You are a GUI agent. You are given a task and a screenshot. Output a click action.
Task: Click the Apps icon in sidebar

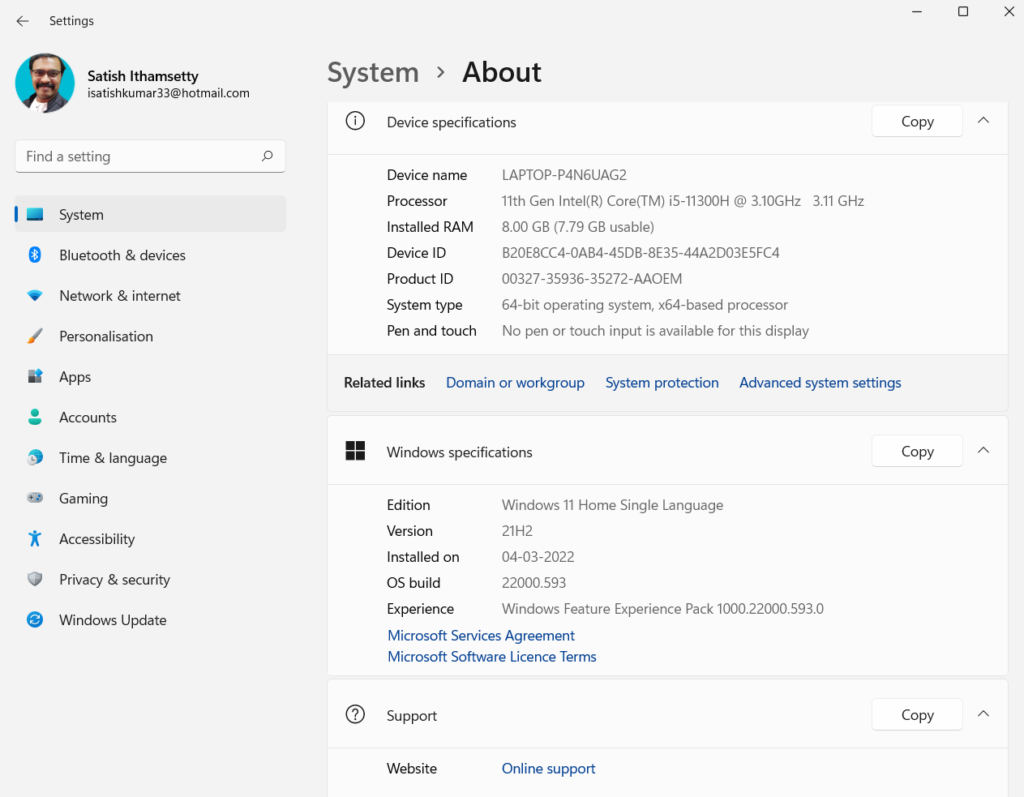[35, 376]
